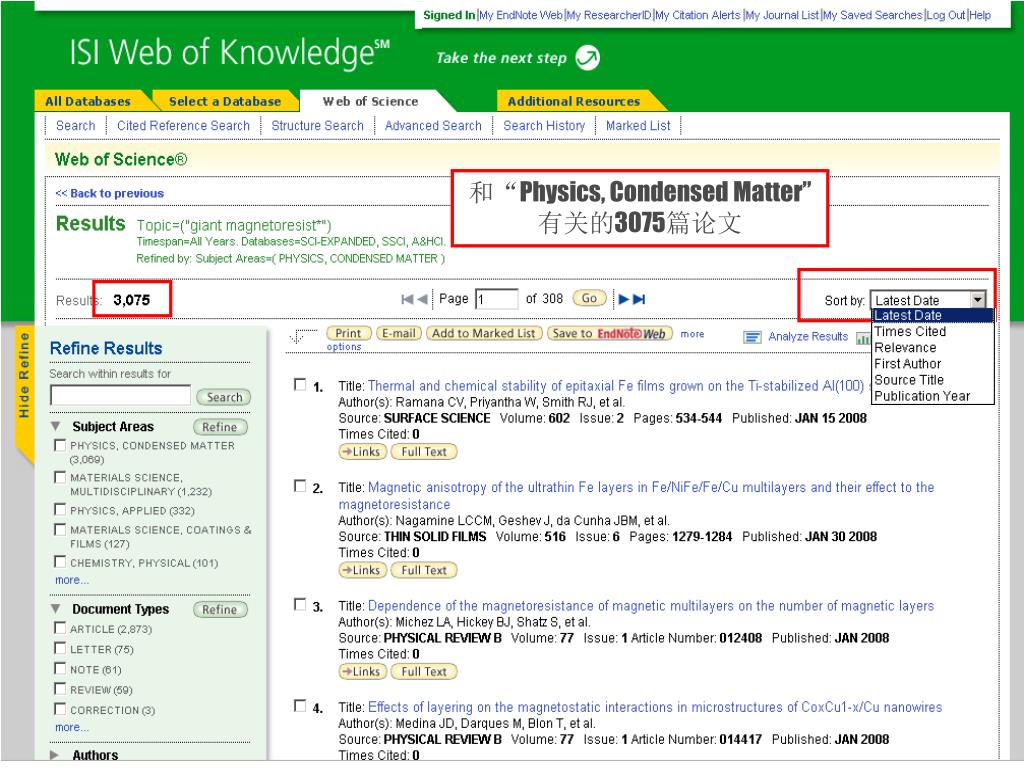
Task: Open Full Text for Surface Science result
Action: tap(424, 451)
